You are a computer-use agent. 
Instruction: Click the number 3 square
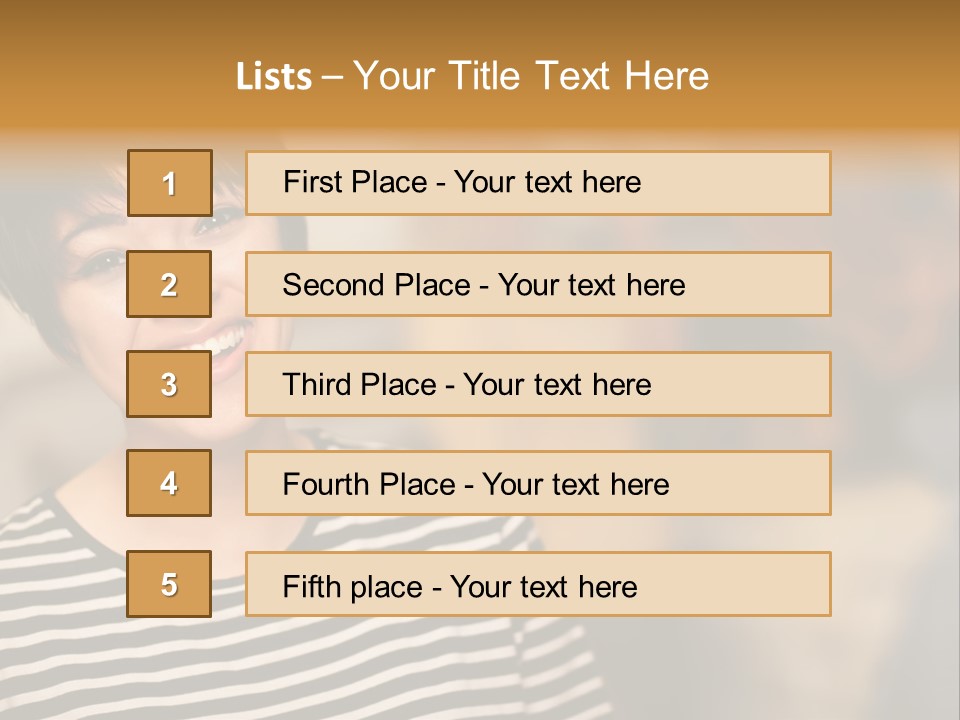click(x=169, y=384)
